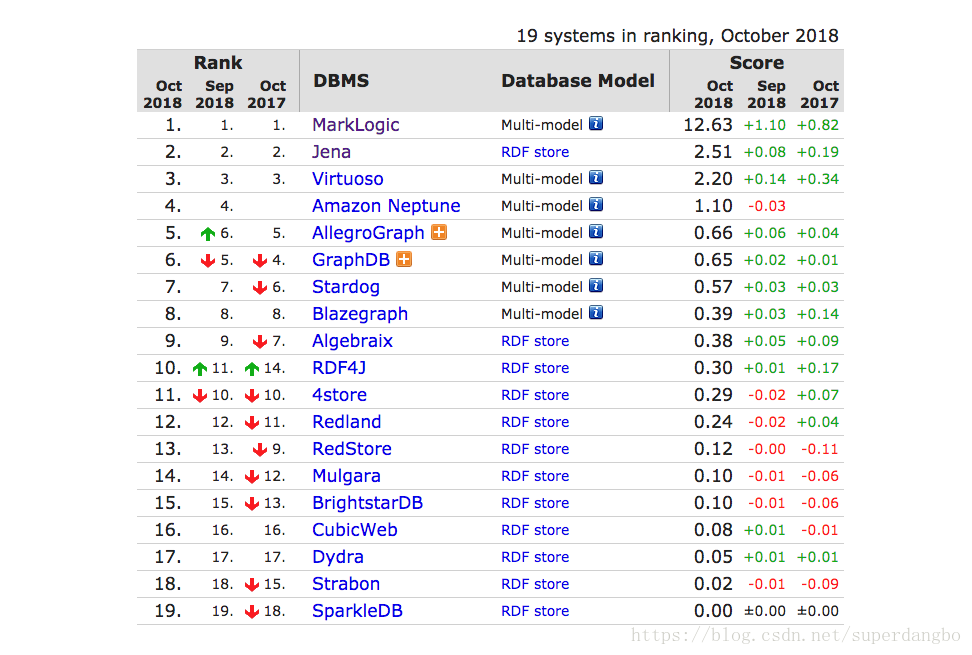Click orange plus icon next to GraphDB
This screenshot has height=655, width=972.
[x=404, y=259]
